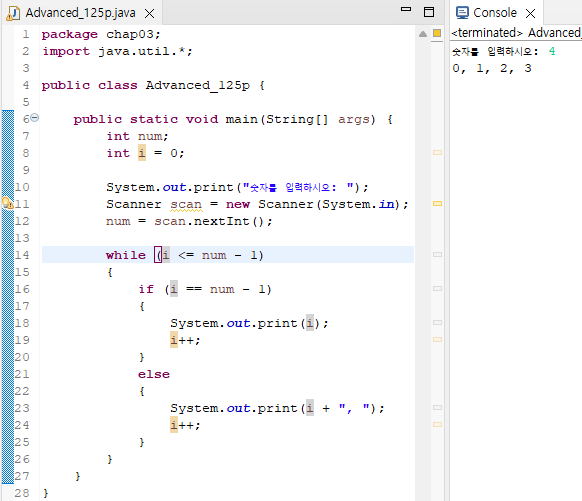Image resolution: width=582 pixels, height=501 pixels.
Task: Click the yellow warning summary square atop overview ruler
Action: point(437,33)
